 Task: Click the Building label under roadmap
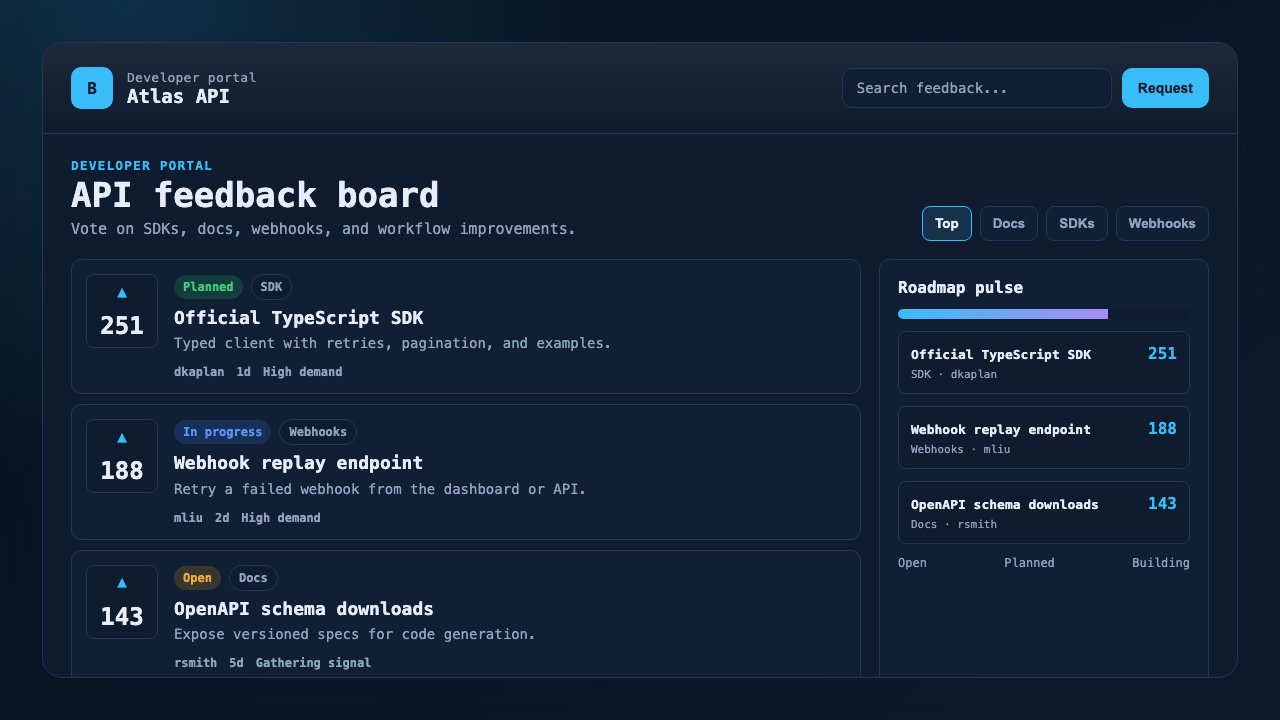(x=1161, y=563)
